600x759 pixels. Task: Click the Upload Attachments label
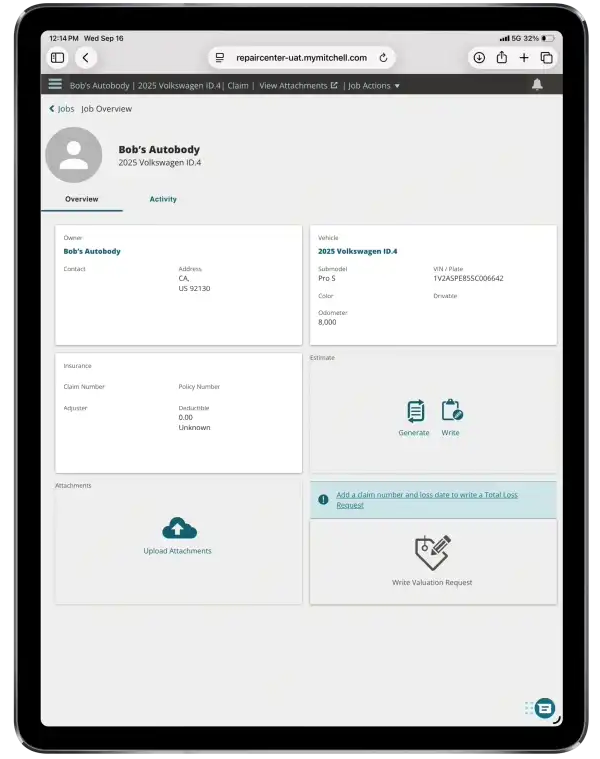pos(178,551)
